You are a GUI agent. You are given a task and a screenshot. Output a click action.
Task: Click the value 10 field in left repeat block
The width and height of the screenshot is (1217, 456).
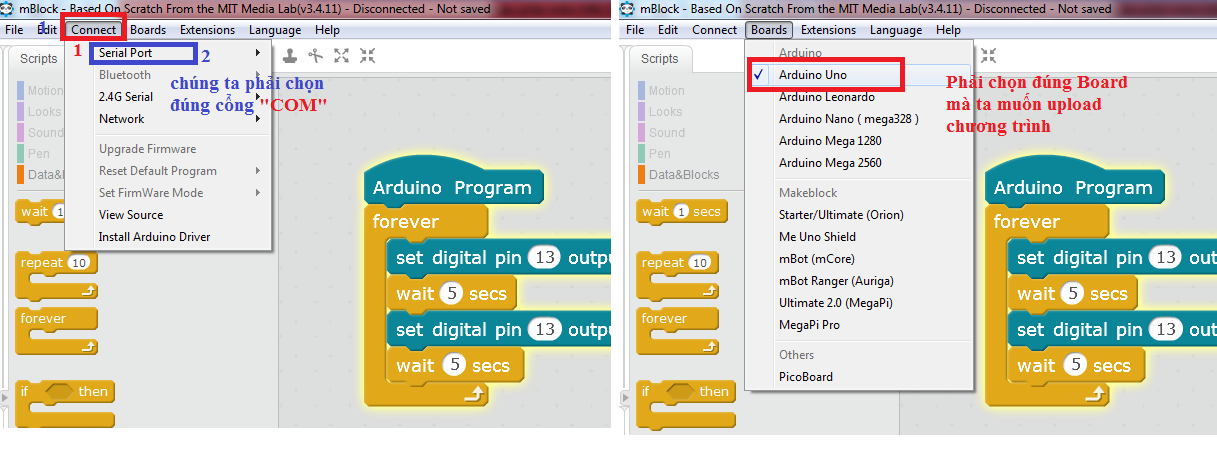pyautogui.click(x=79, y=263)
